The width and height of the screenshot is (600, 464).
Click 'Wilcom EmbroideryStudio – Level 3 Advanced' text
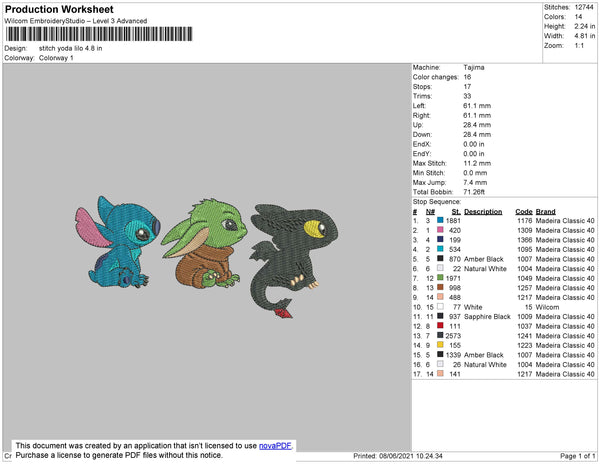point(76,21)
